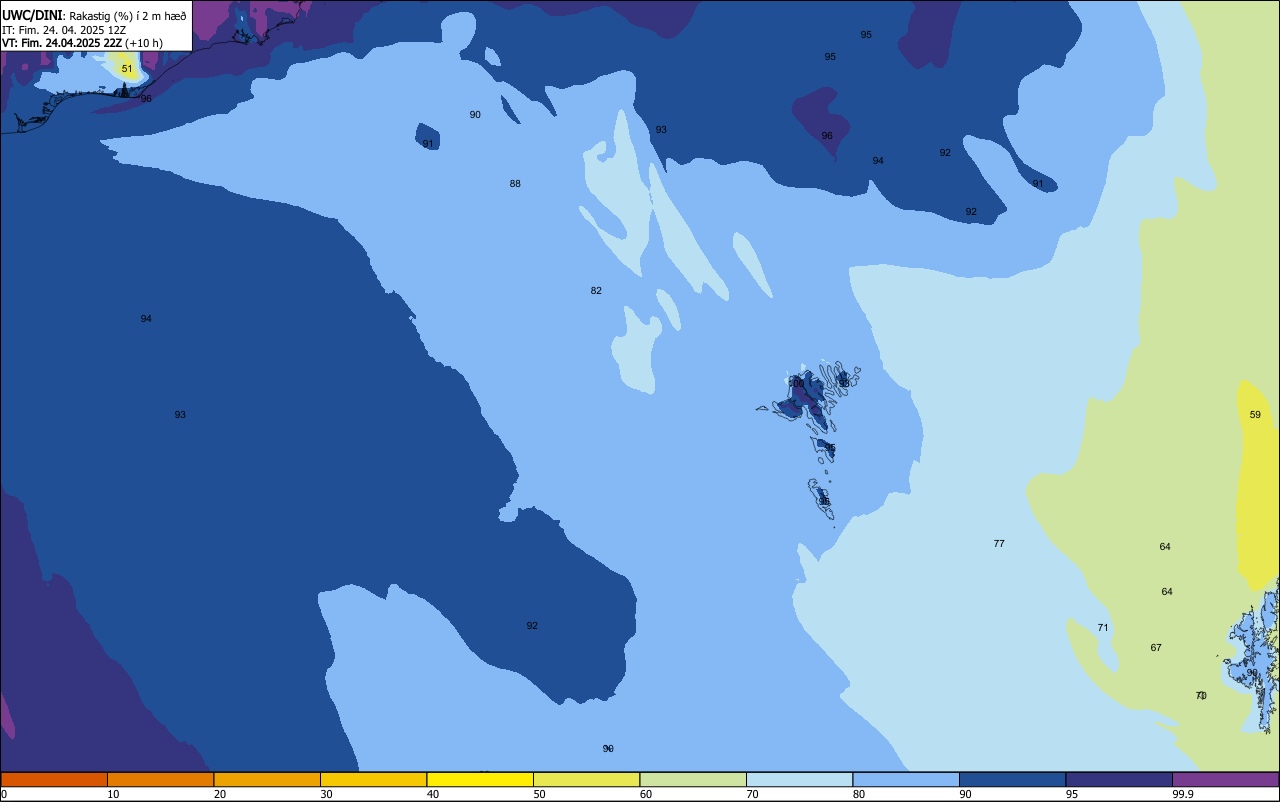
Task: Click the dark blue 90–95 legend swatch
Action: [x=1012, y=779]
